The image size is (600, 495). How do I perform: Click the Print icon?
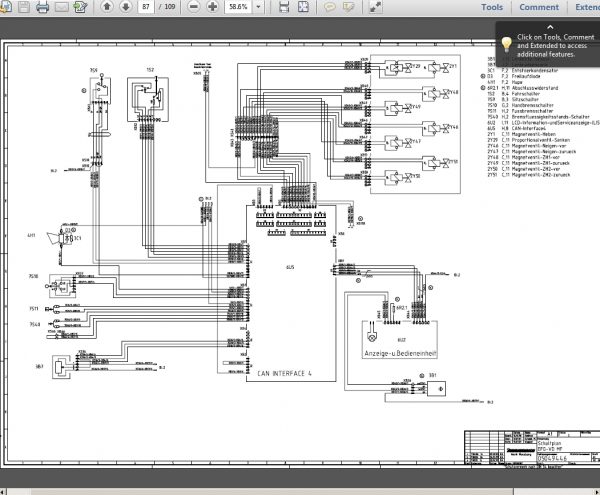(42, 7)
